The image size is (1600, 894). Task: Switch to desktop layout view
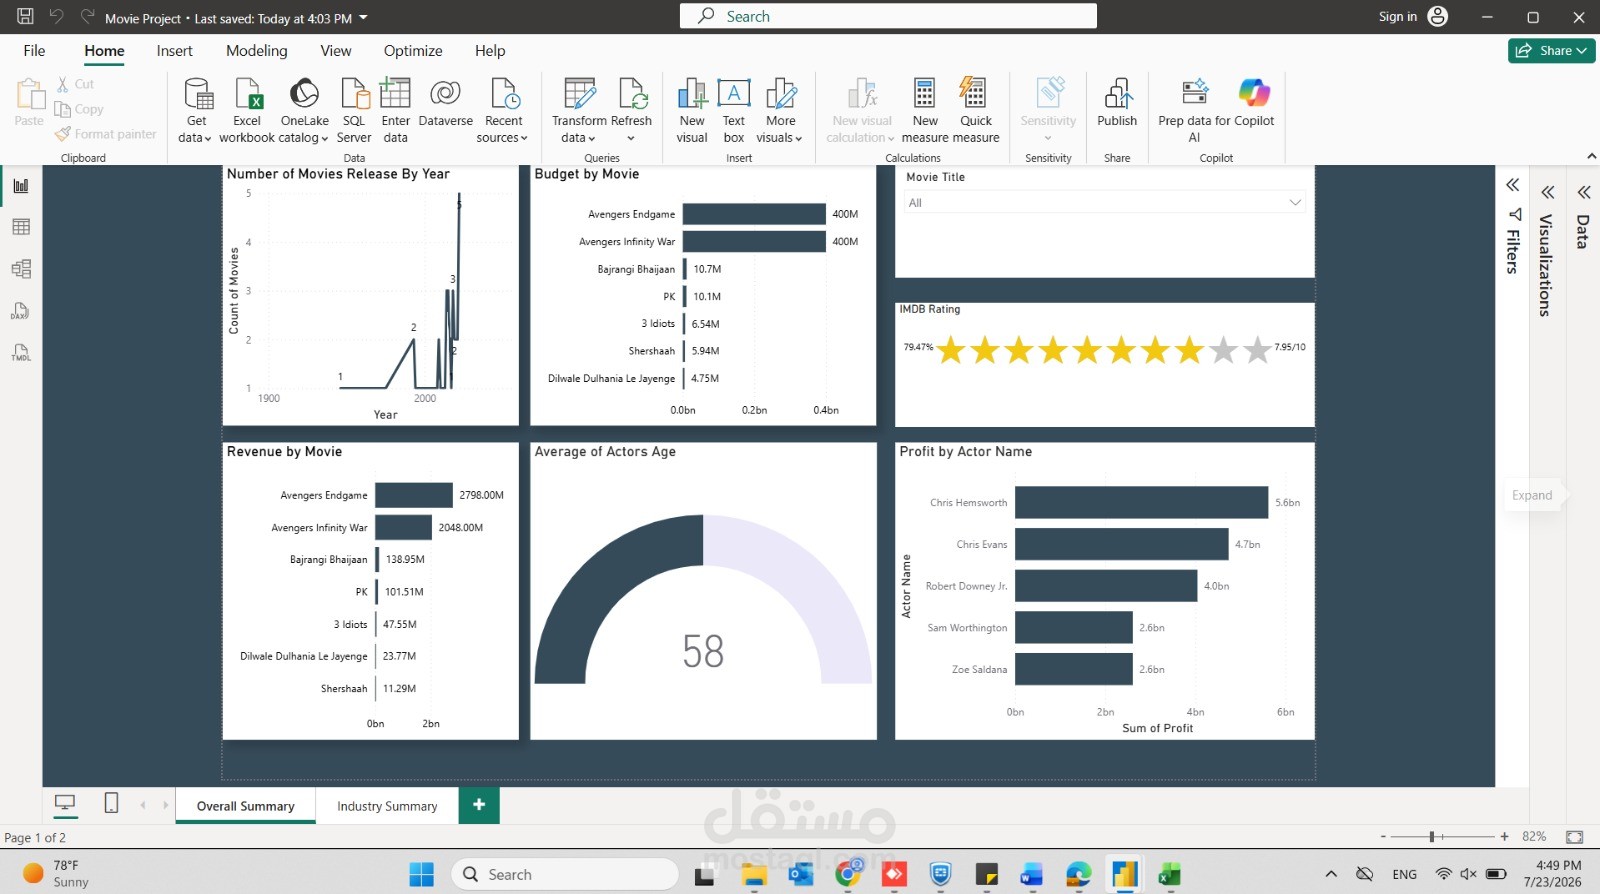pyautogui.click(x=65, y=804)
